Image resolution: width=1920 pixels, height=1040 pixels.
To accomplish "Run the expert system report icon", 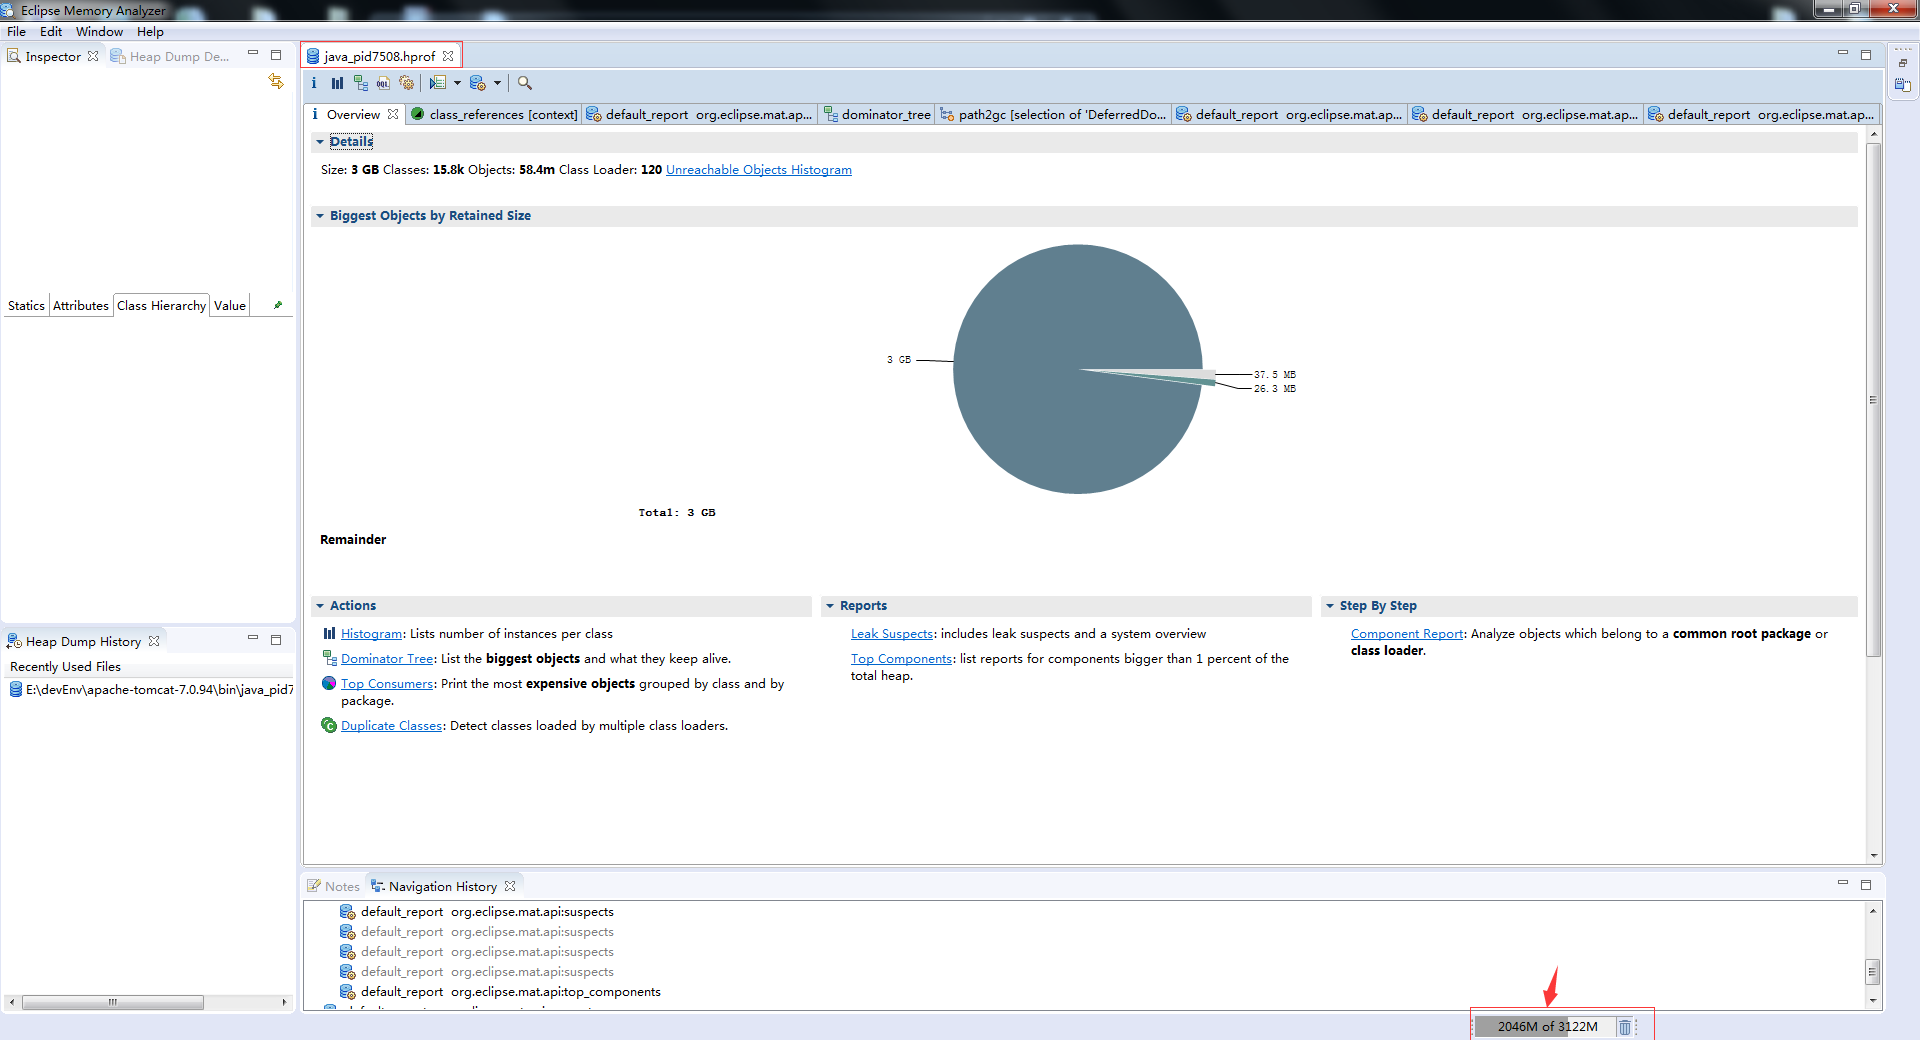I will pyautogui.click(x=440, y=83).
